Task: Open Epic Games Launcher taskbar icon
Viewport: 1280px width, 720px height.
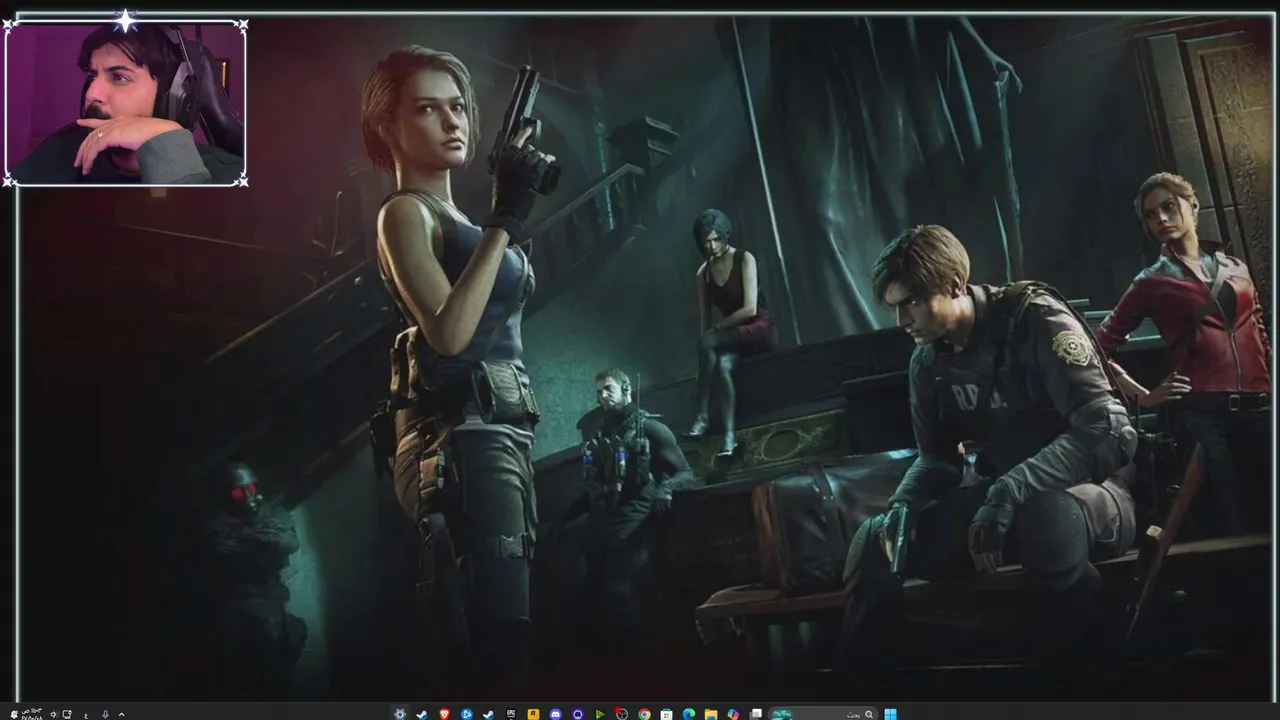Action: pyautogui.click(x=511, y=714)
